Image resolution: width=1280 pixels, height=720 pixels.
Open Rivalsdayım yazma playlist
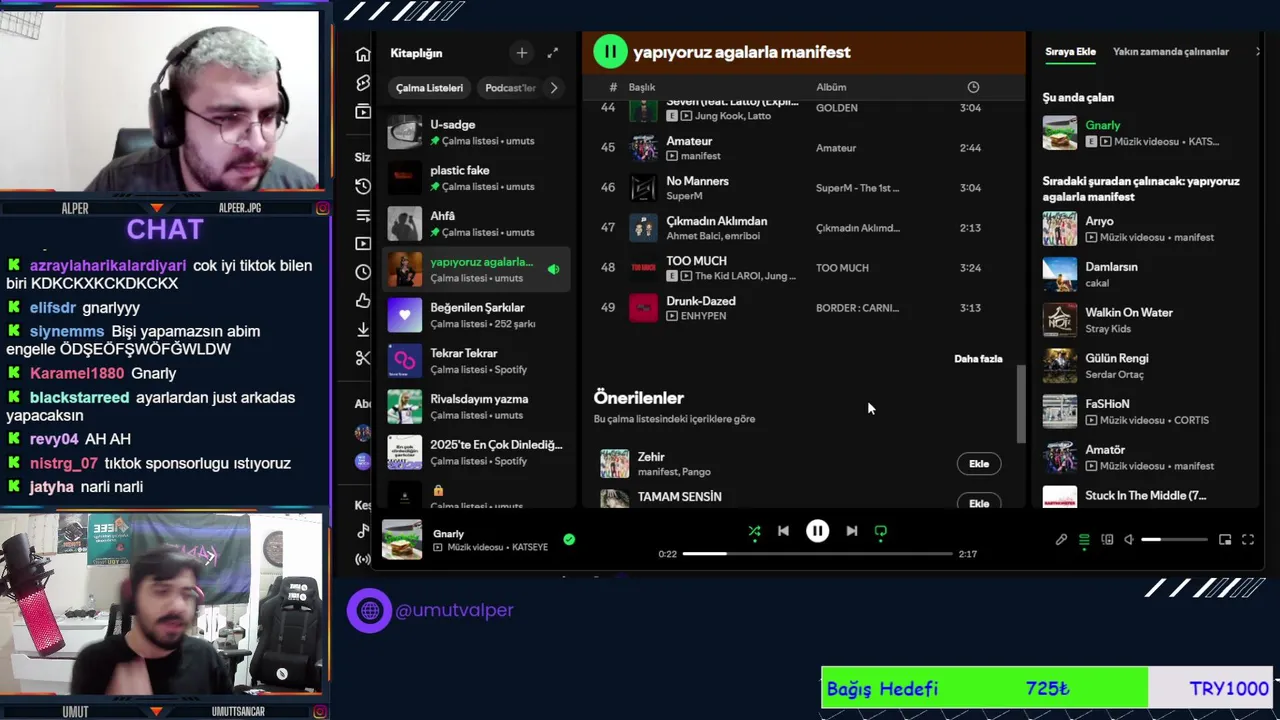[x=476, y=407]
